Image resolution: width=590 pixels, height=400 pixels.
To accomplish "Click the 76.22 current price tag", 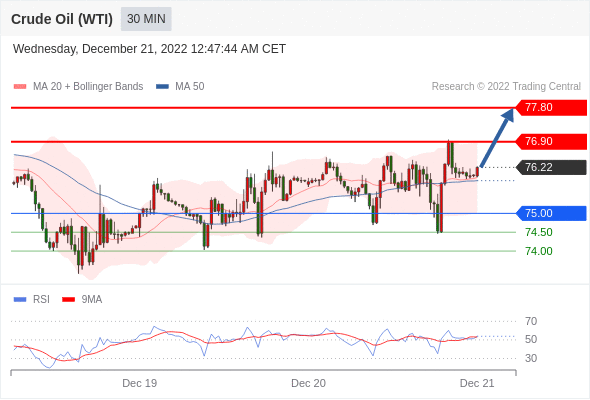I will (551, 167).
